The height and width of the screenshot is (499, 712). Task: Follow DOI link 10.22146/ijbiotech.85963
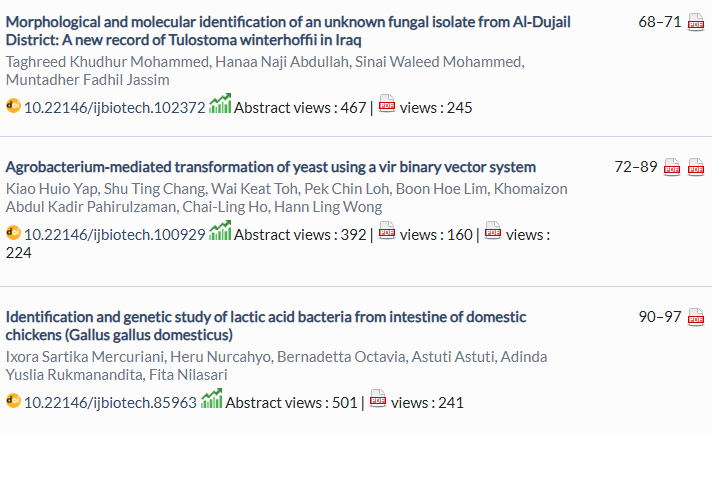click(x=110, y=403)
